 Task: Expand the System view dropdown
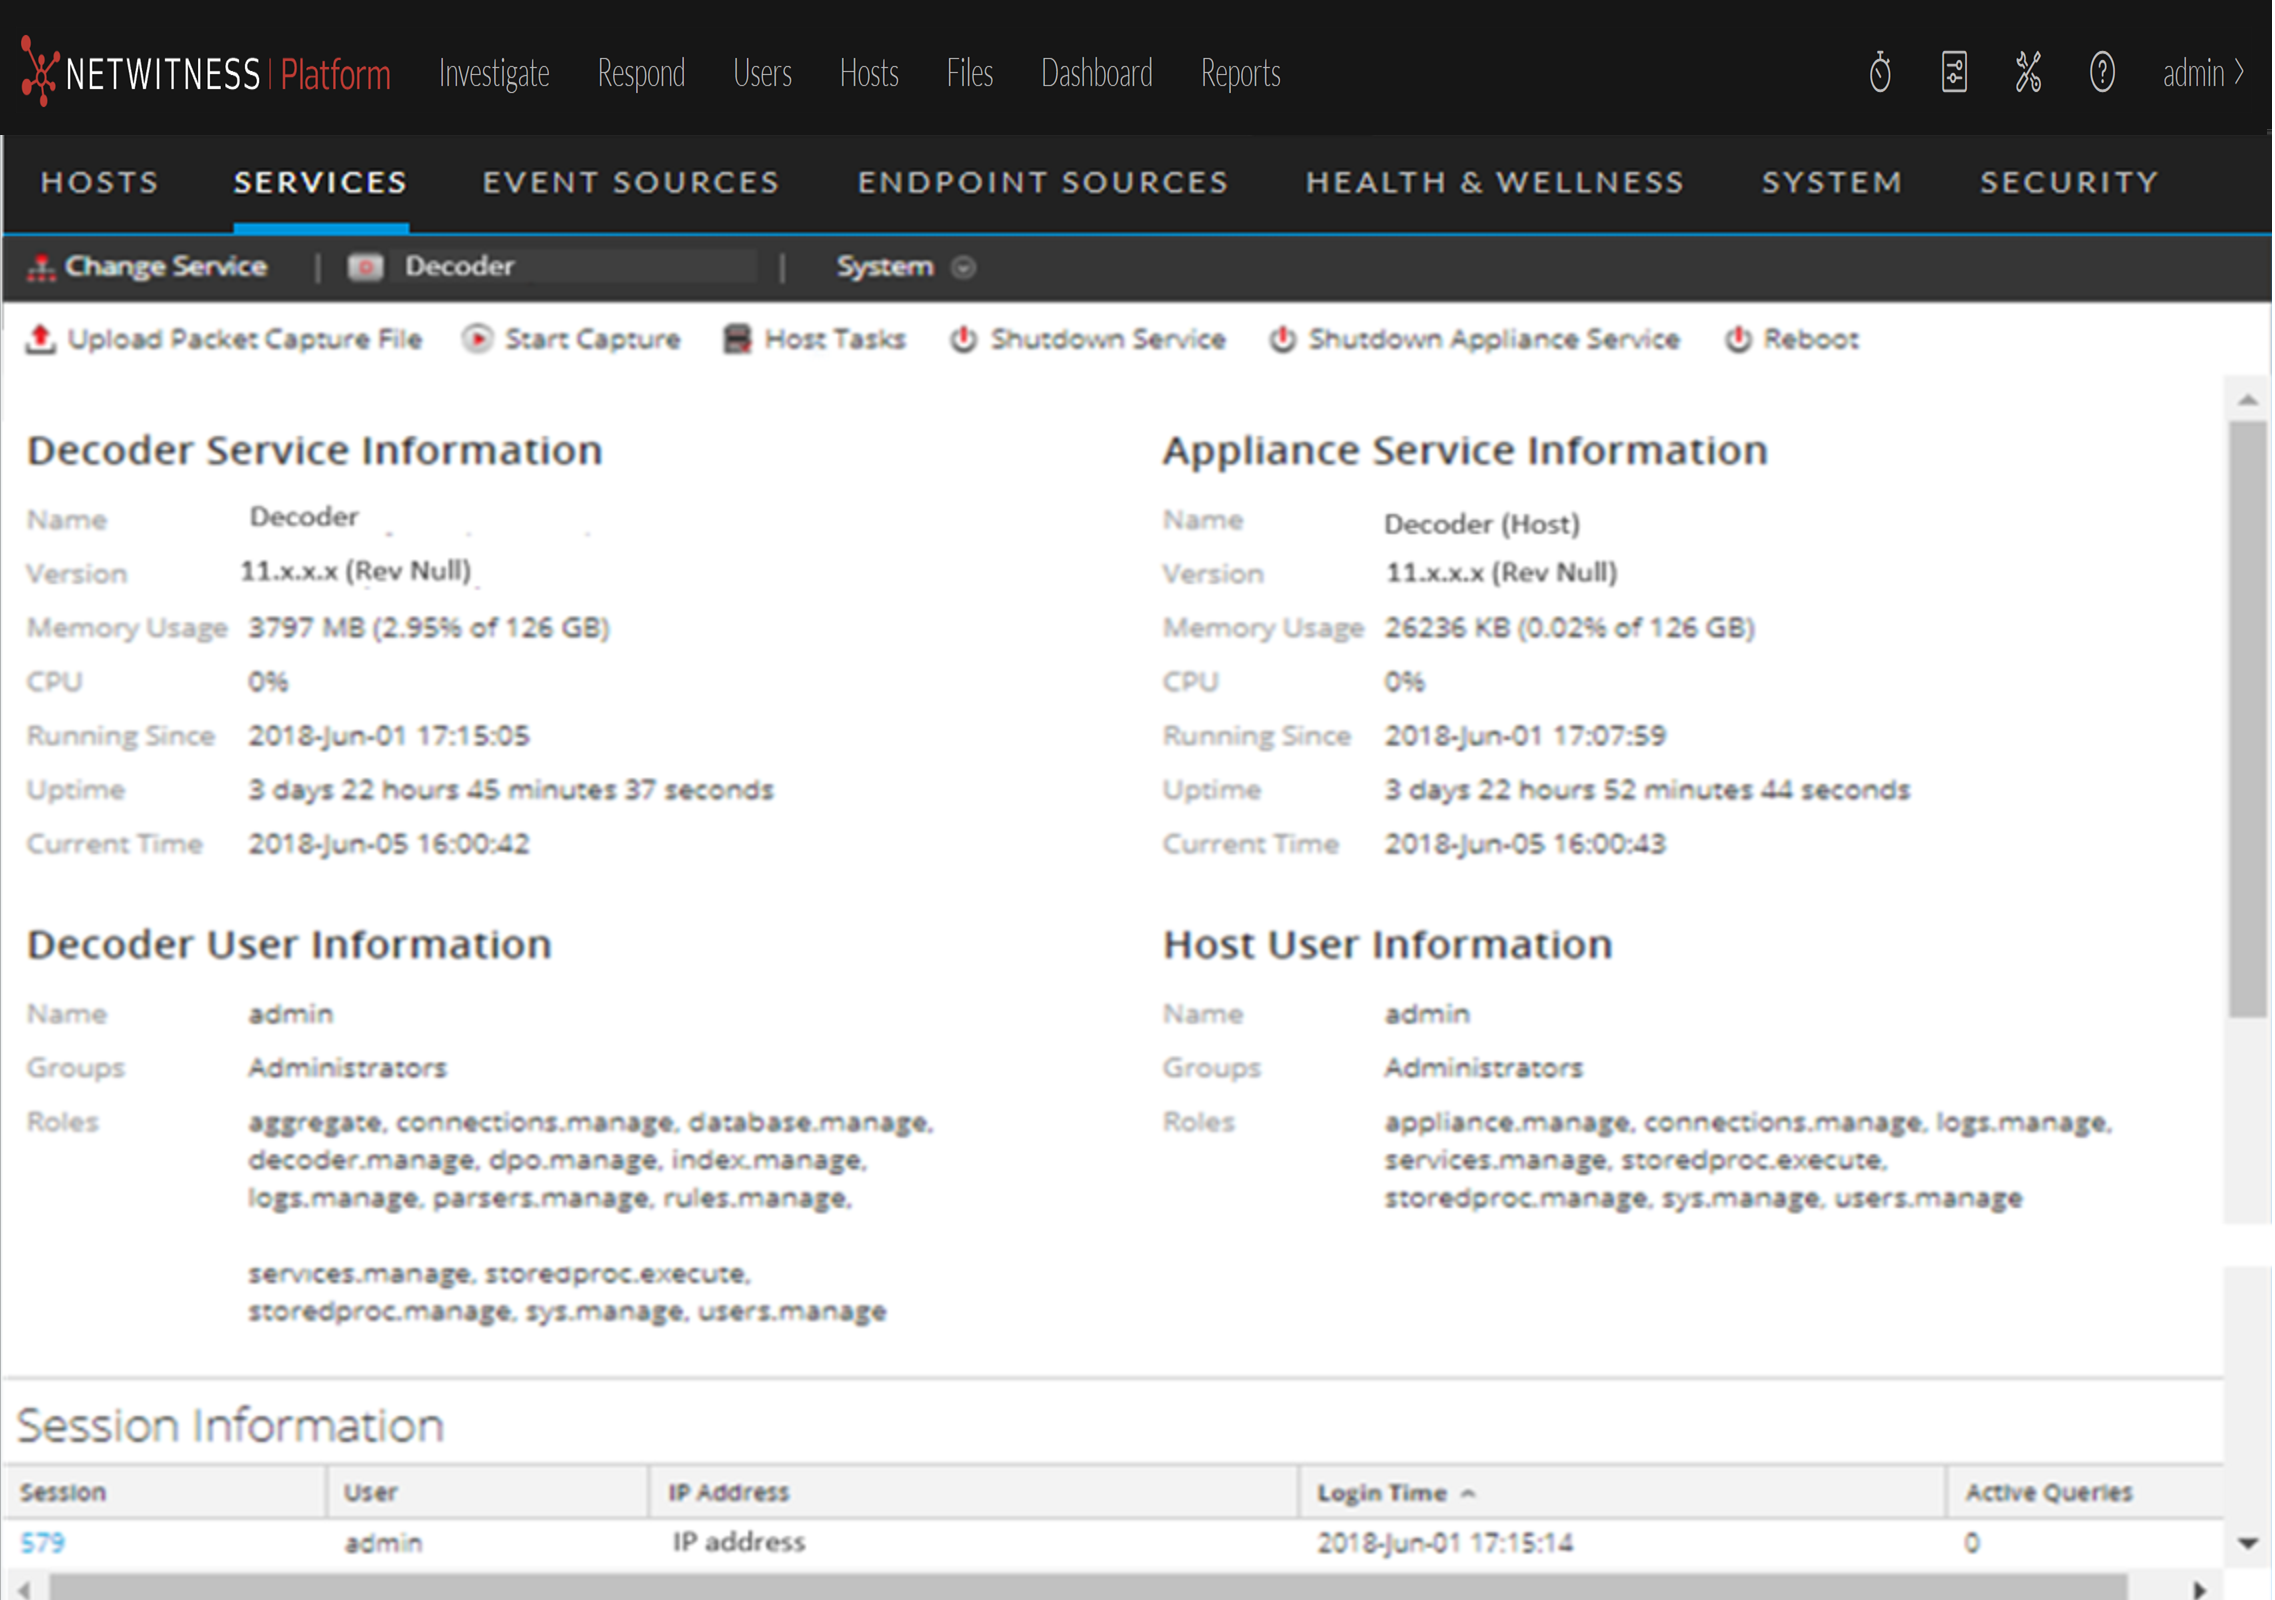(x=964, y=268)
